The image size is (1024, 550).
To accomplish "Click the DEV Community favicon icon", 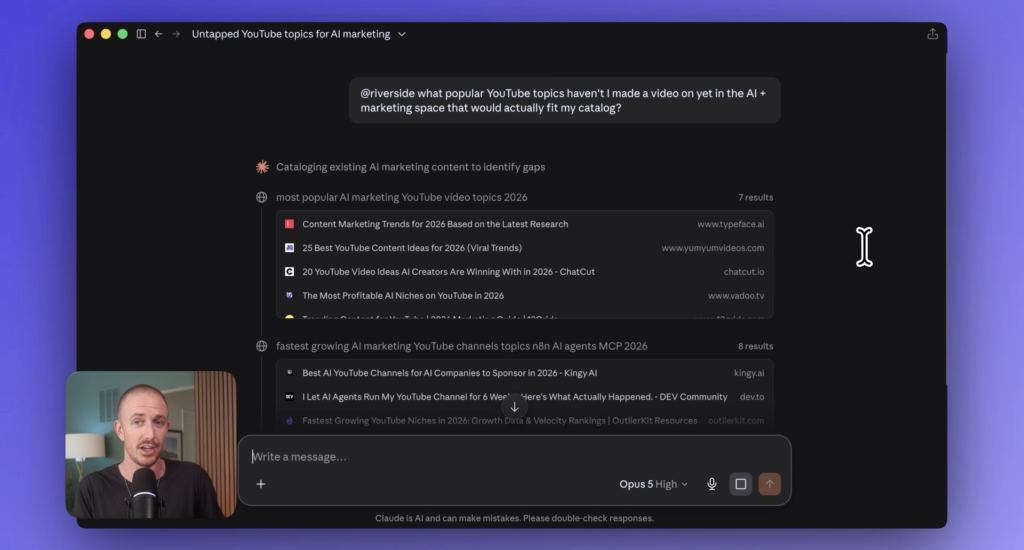I will (x=289, y=396).
